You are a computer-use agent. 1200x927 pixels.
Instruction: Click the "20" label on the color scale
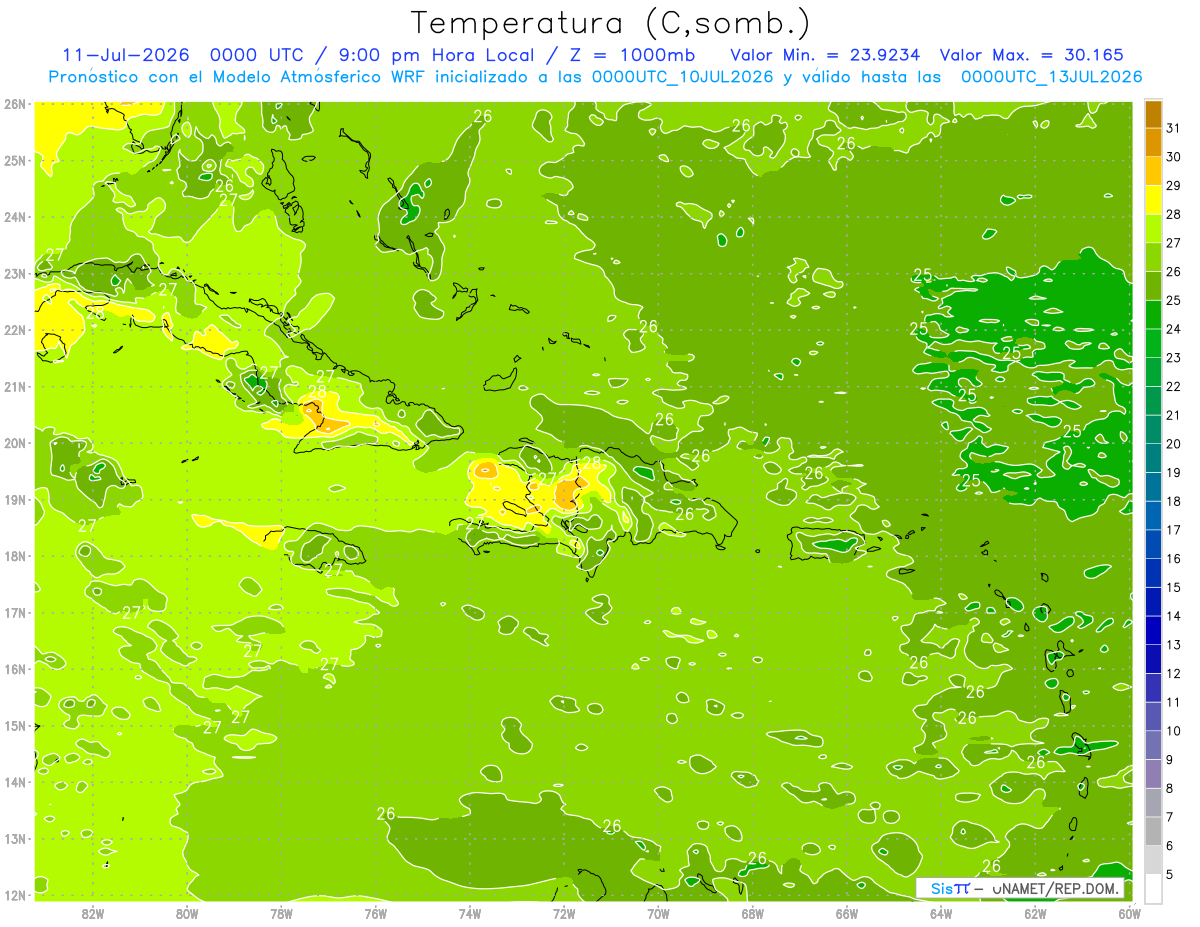tap(1174, 444)
